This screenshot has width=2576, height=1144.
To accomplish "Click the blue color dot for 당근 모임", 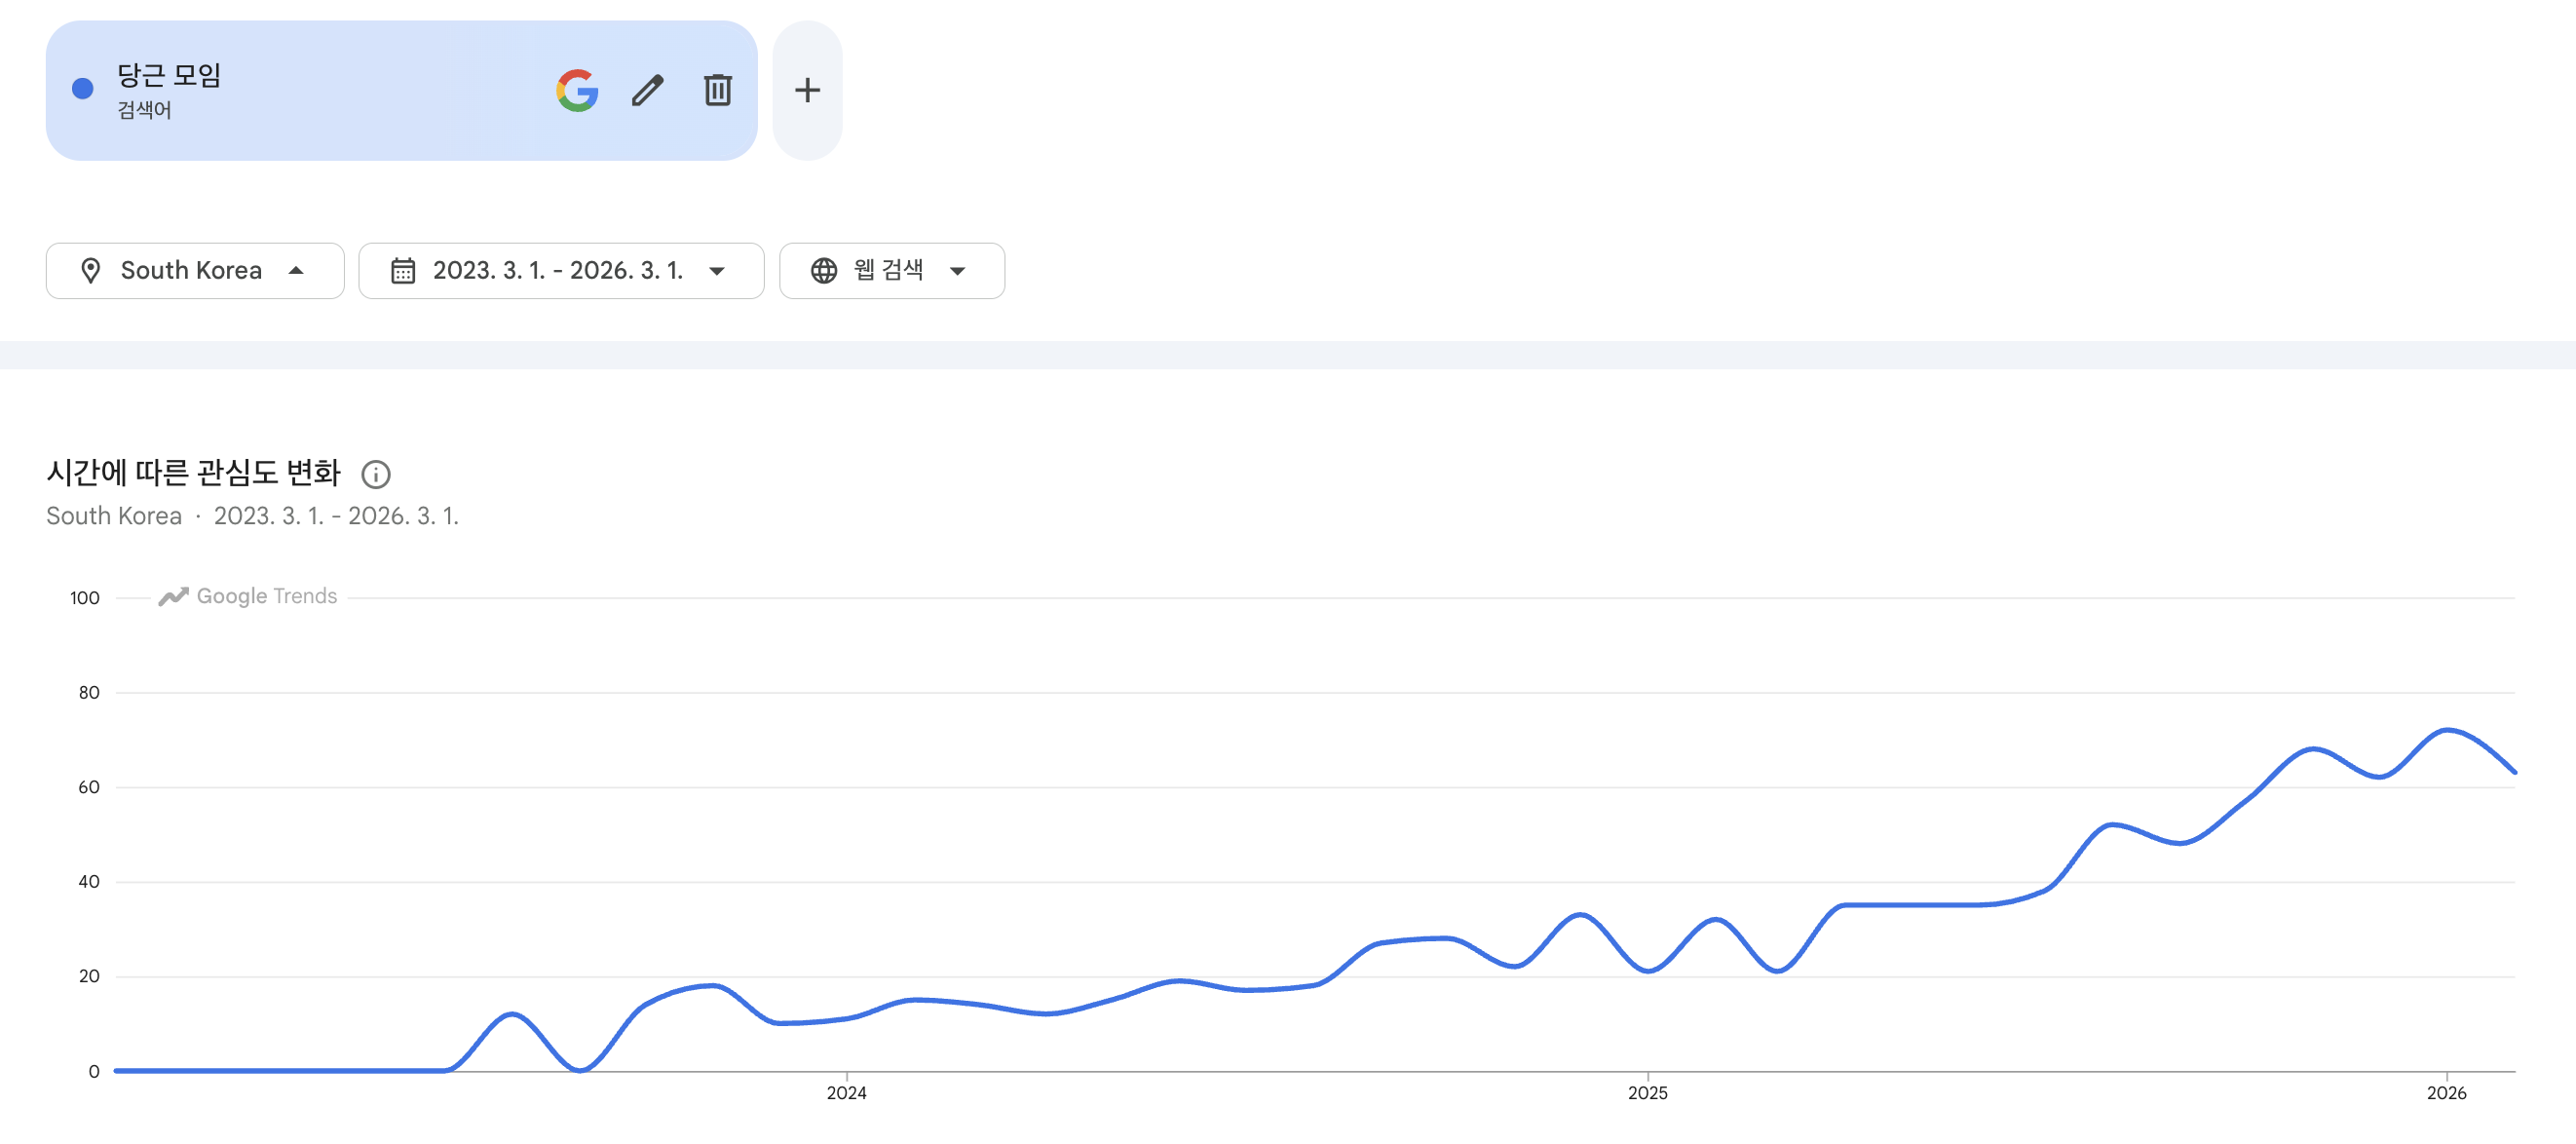I will (x=83, y=89).
